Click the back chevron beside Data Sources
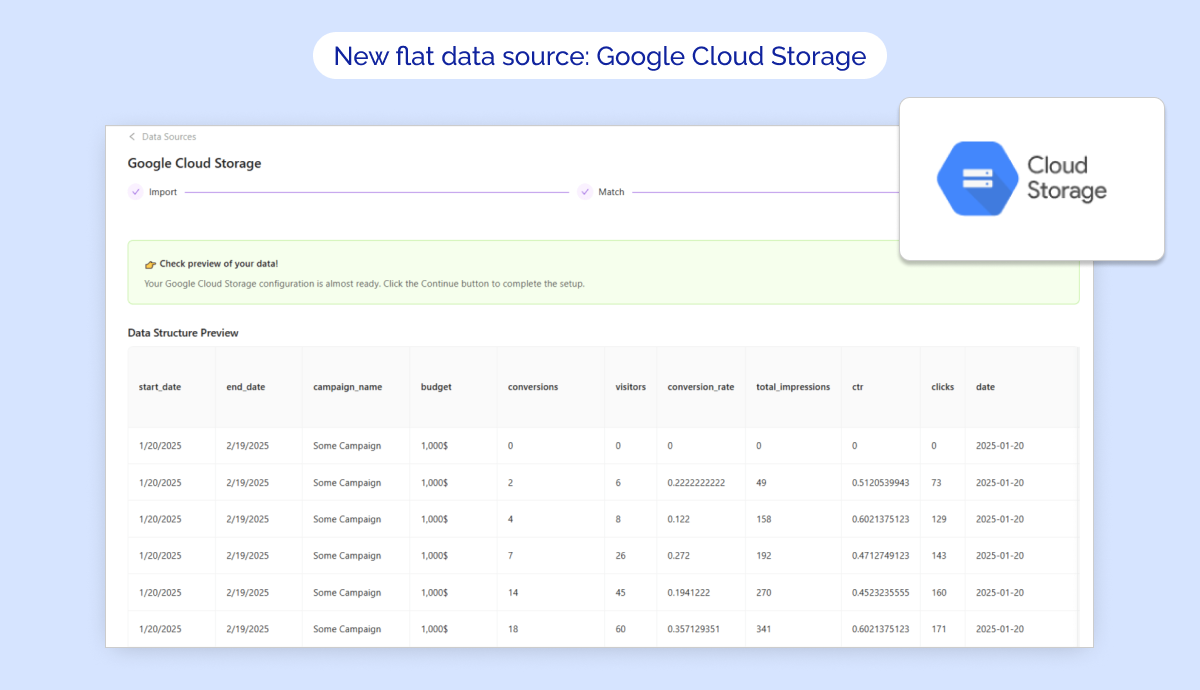Image resolution: width=1200 pixels, height=690 pixels. point(132,137)
